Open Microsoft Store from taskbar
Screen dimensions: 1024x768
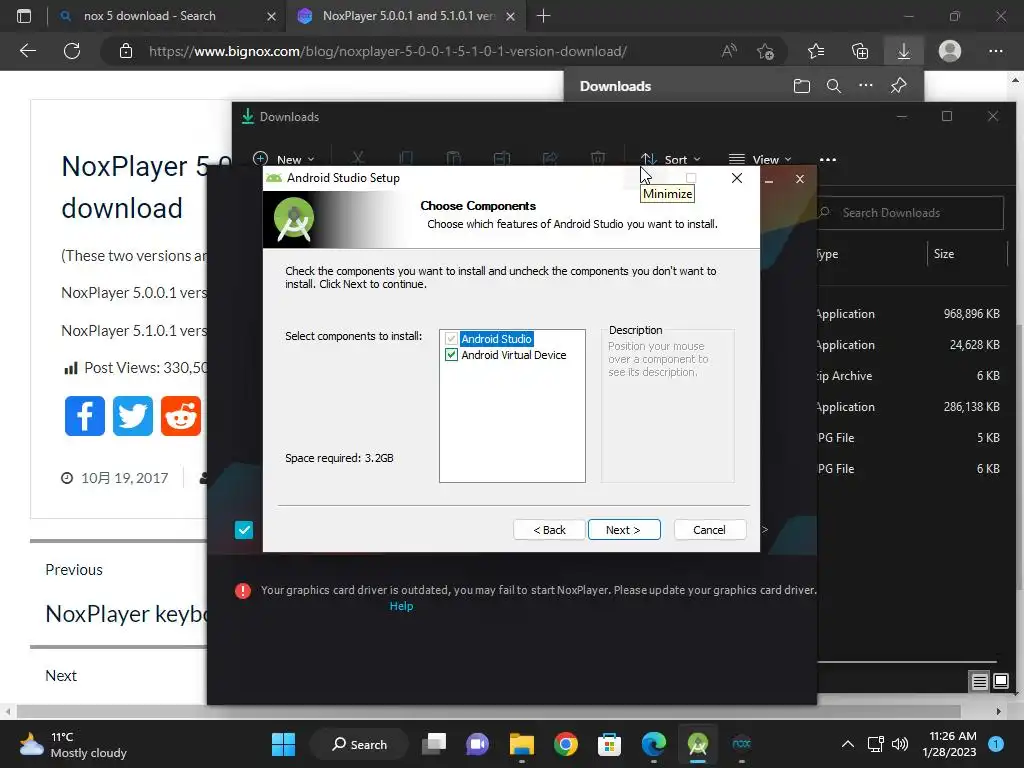point(609,744)
